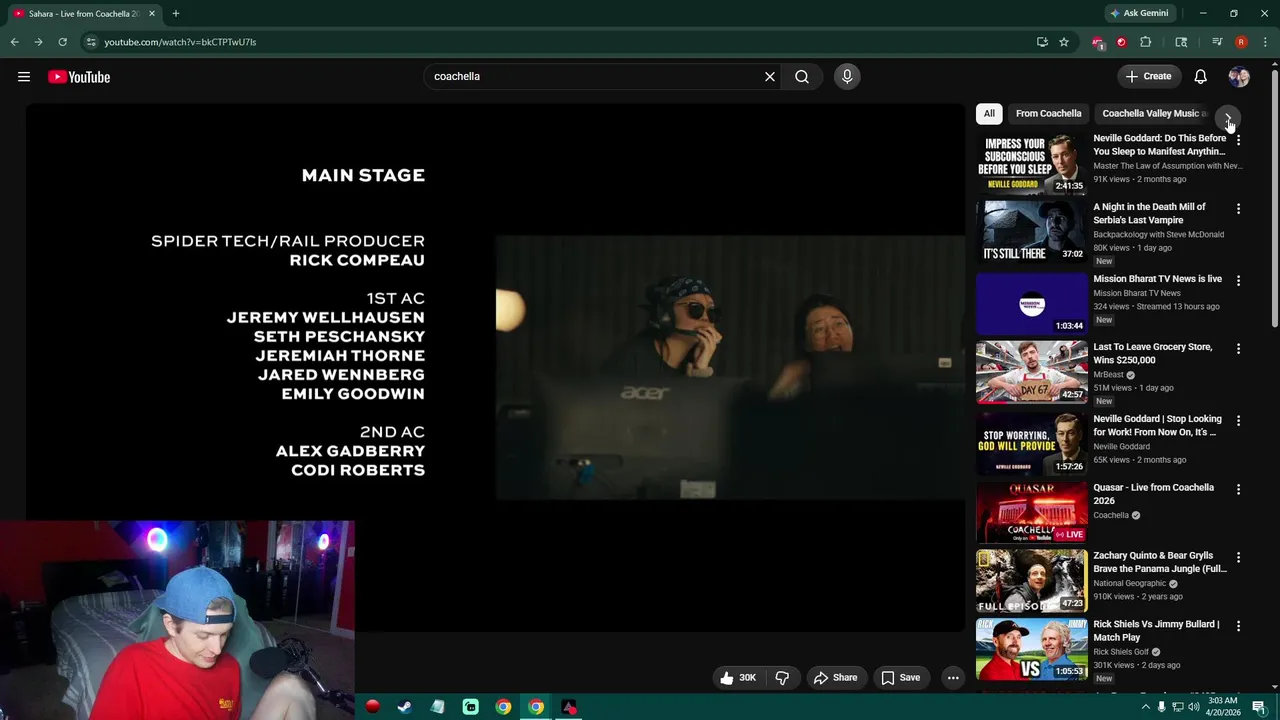This screenshot has height=720, width=1280.
Task: Submit search with magnifying glass button
Action: (802, 77)
